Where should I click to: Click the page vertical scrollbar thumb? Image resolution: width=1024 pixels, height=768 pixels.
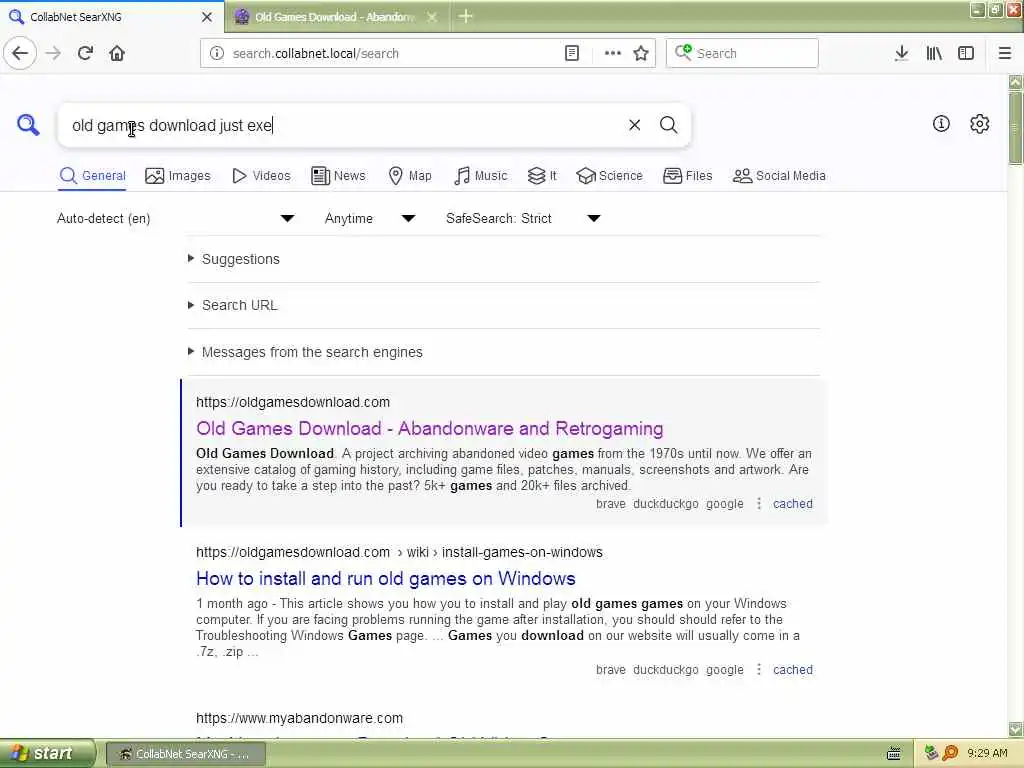(x=1016, y=127)
